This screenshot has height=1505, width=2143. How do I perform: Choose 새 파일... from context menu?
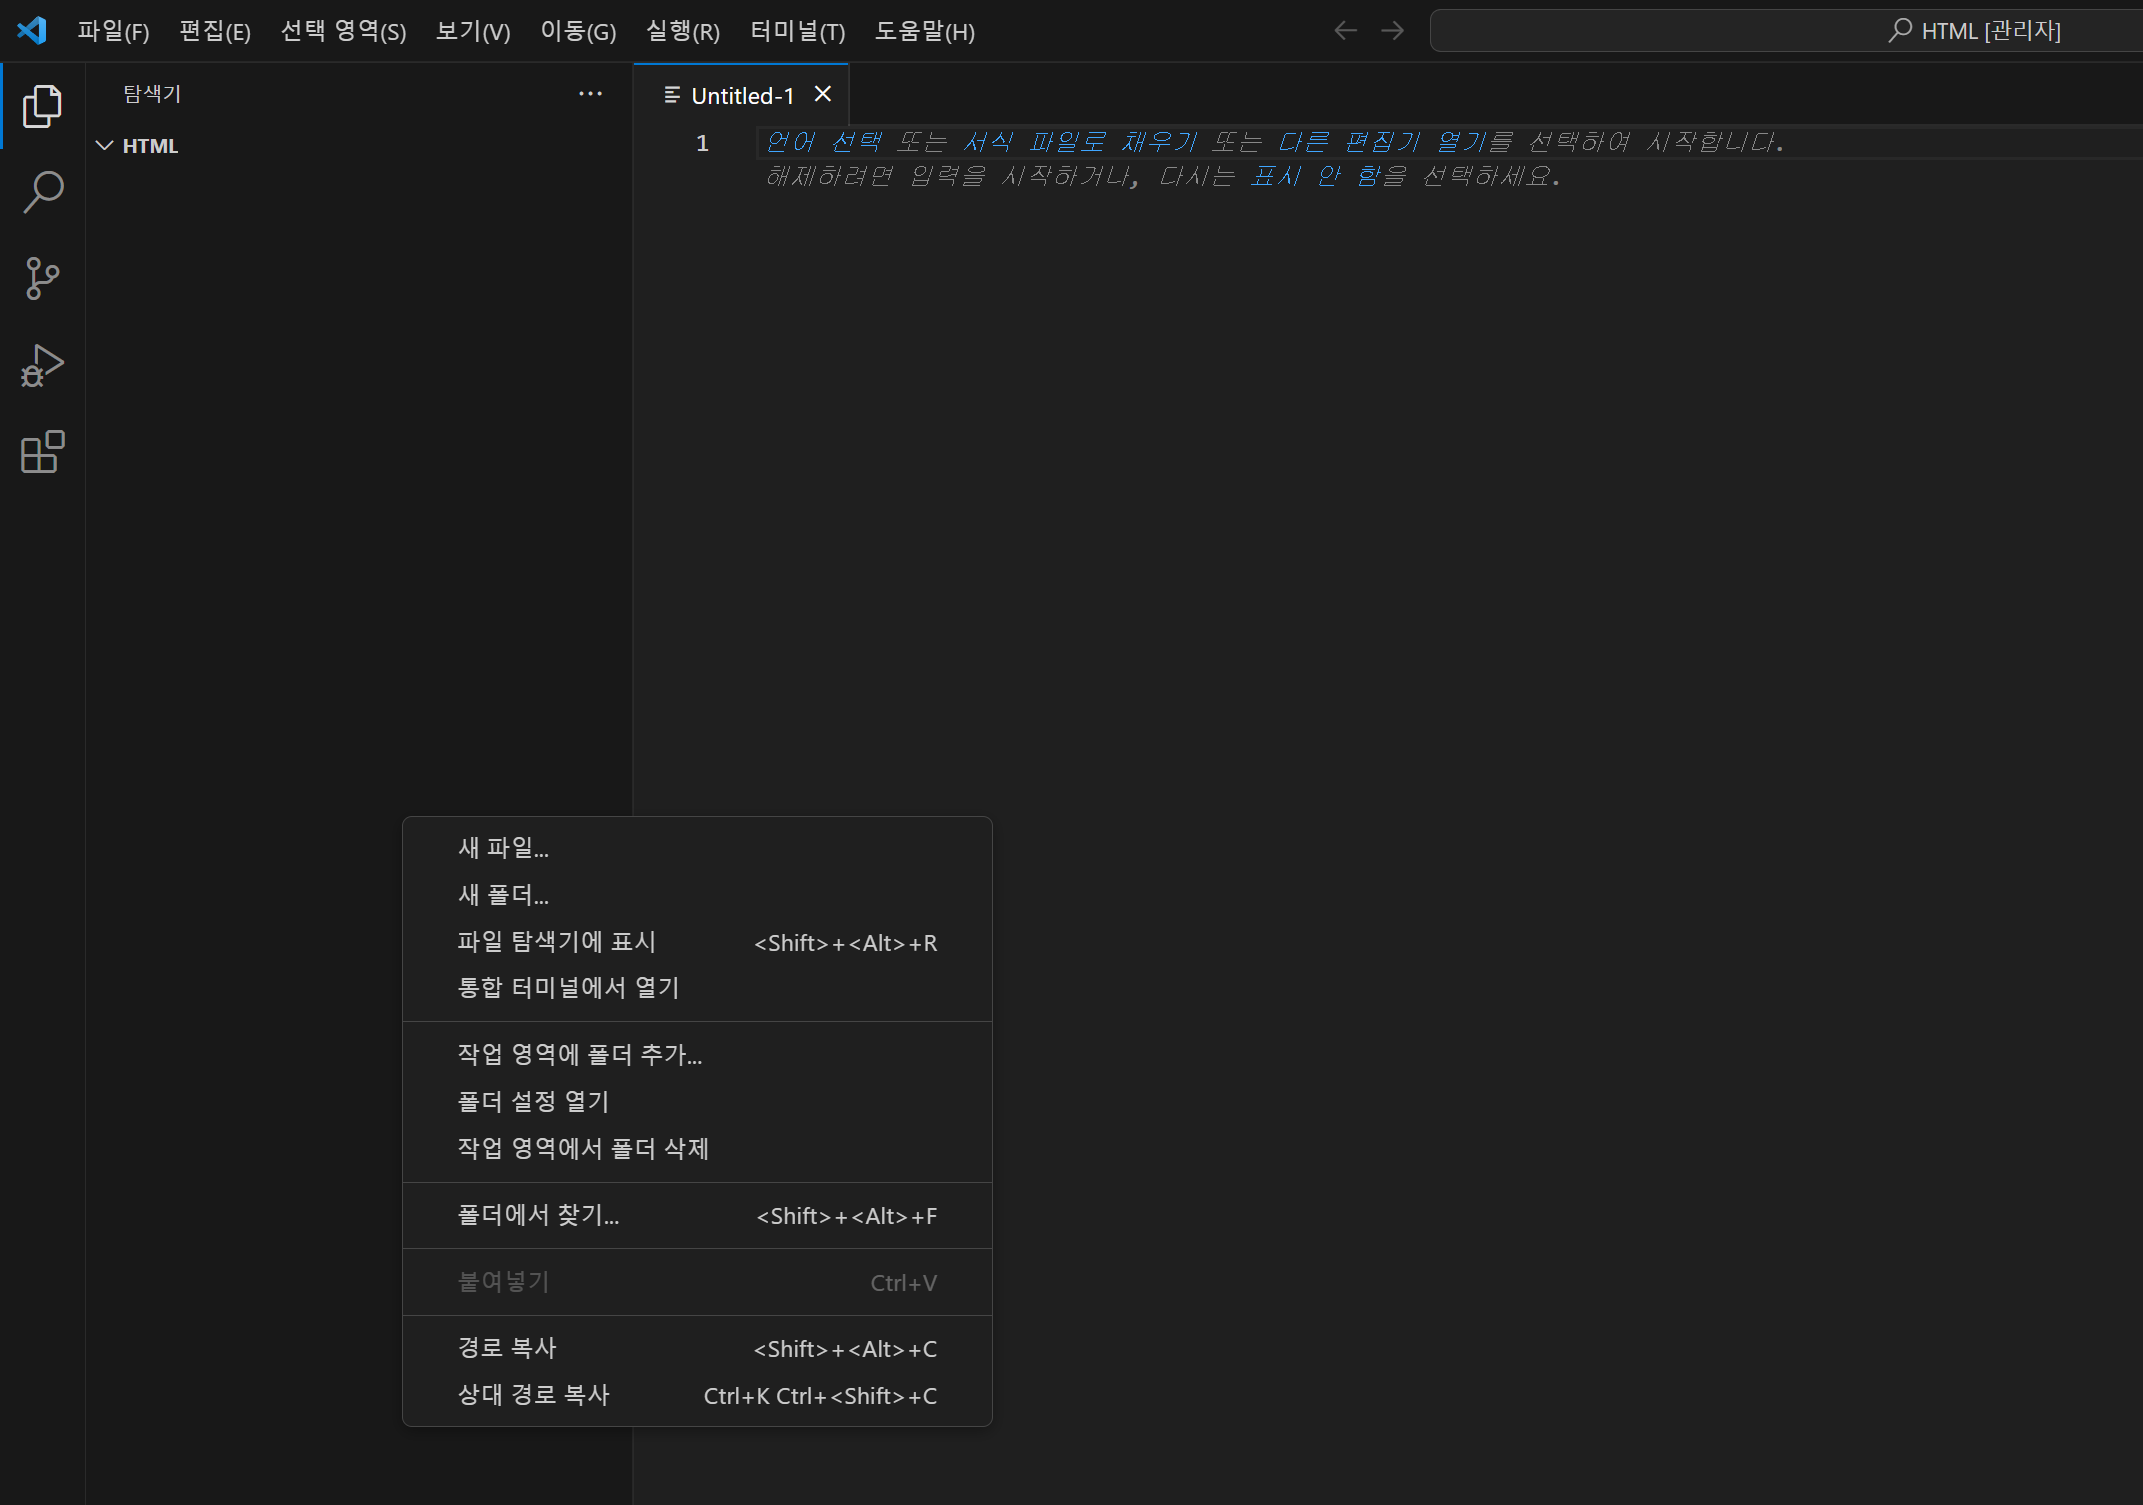tap(503, 848)
